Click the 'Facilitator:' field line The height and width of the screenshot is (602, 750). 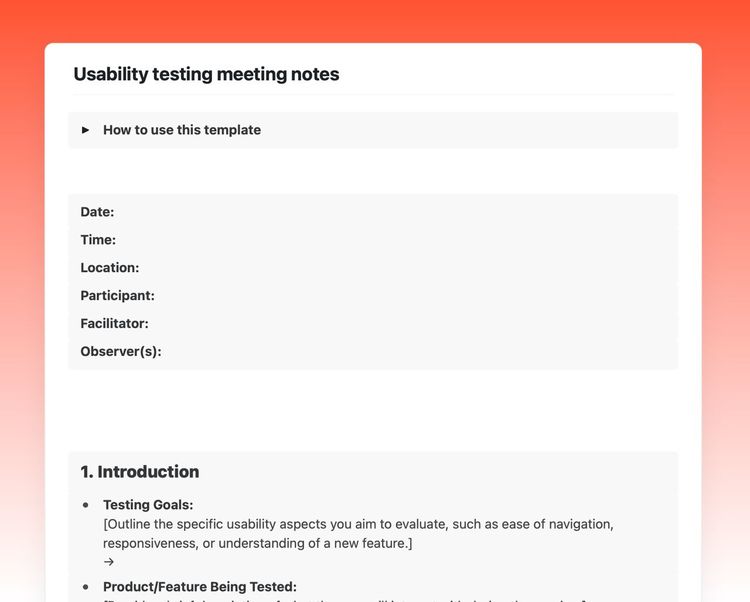pos(114,324)
